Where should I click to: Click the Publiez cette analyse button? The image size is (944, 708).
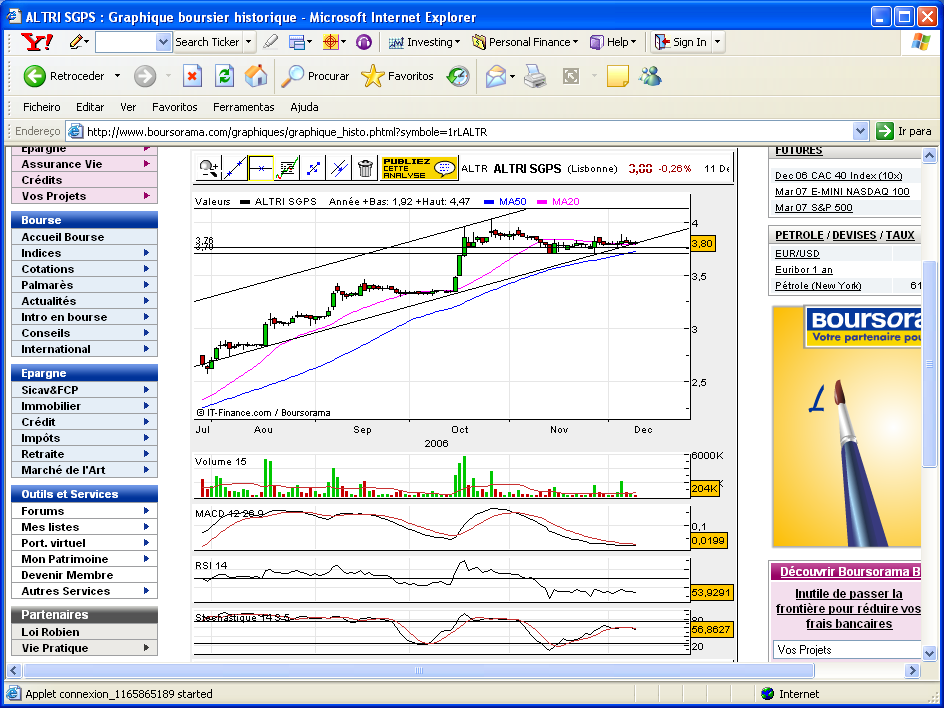point(419,168)
